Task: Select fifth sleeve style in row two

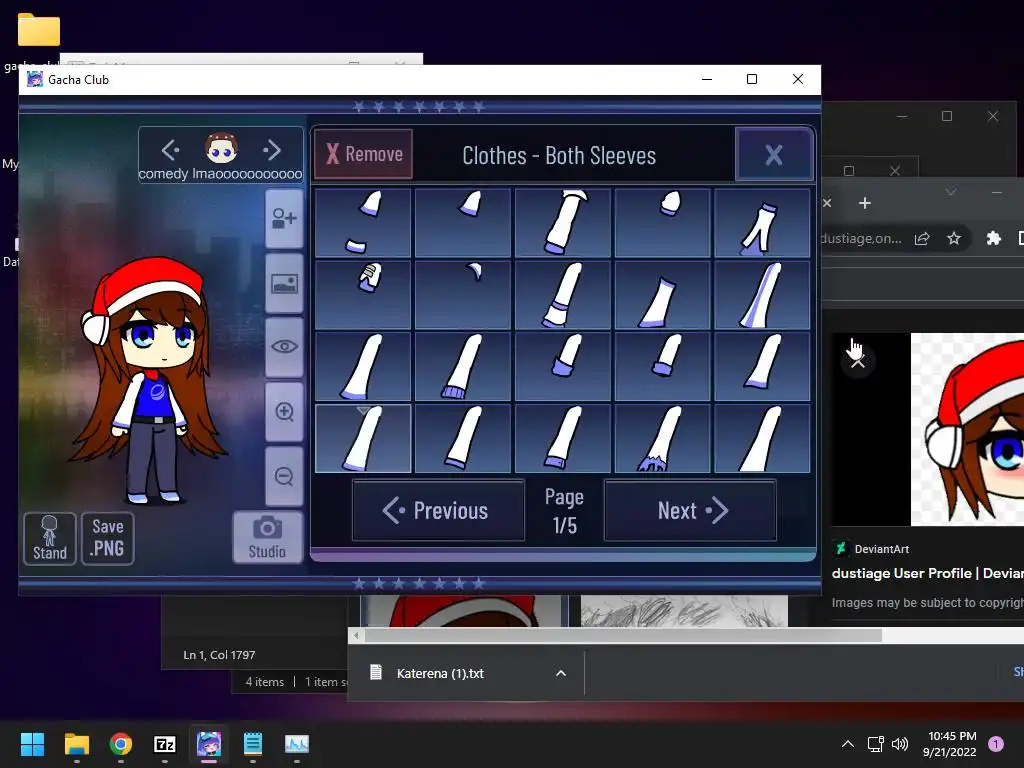Action: (x=763, y=295)
